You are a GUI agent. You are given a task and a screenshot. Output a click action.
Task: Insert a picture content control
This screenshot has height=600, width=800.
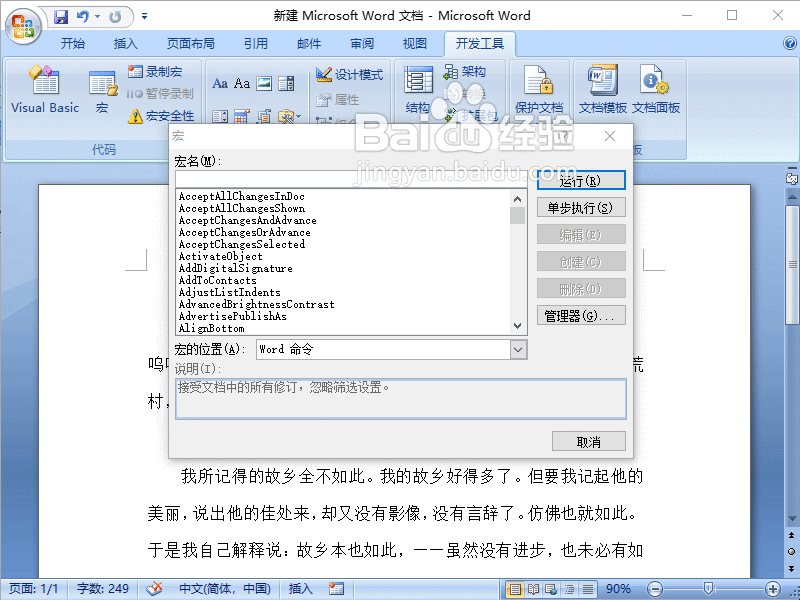[264, 83]
